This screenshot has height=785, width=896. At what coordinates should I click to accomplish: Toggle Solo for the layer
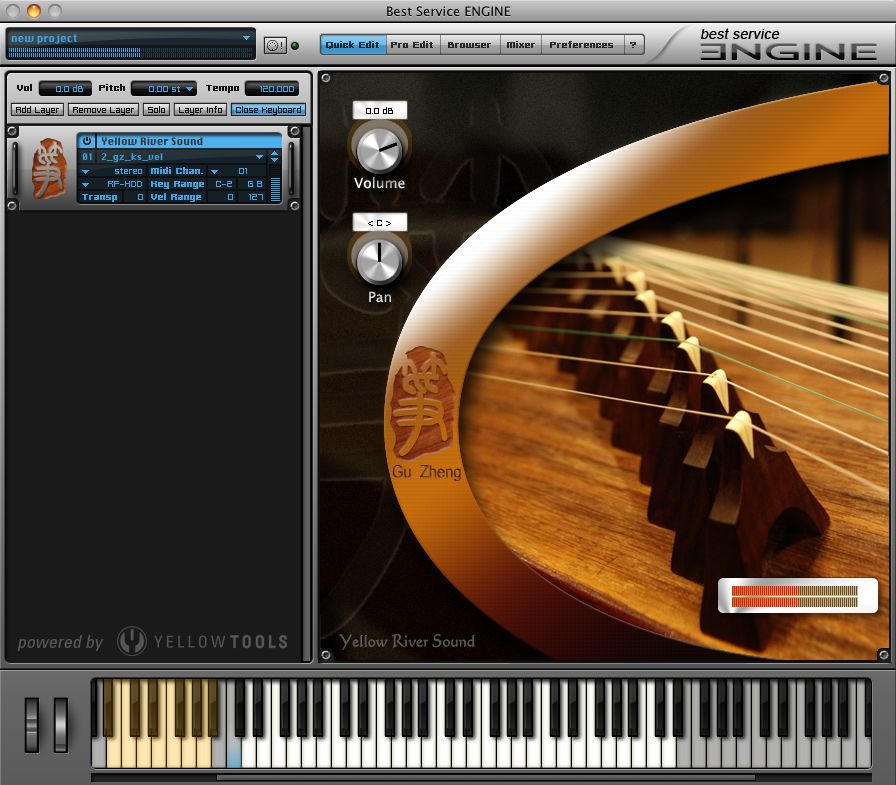[156, 110]
